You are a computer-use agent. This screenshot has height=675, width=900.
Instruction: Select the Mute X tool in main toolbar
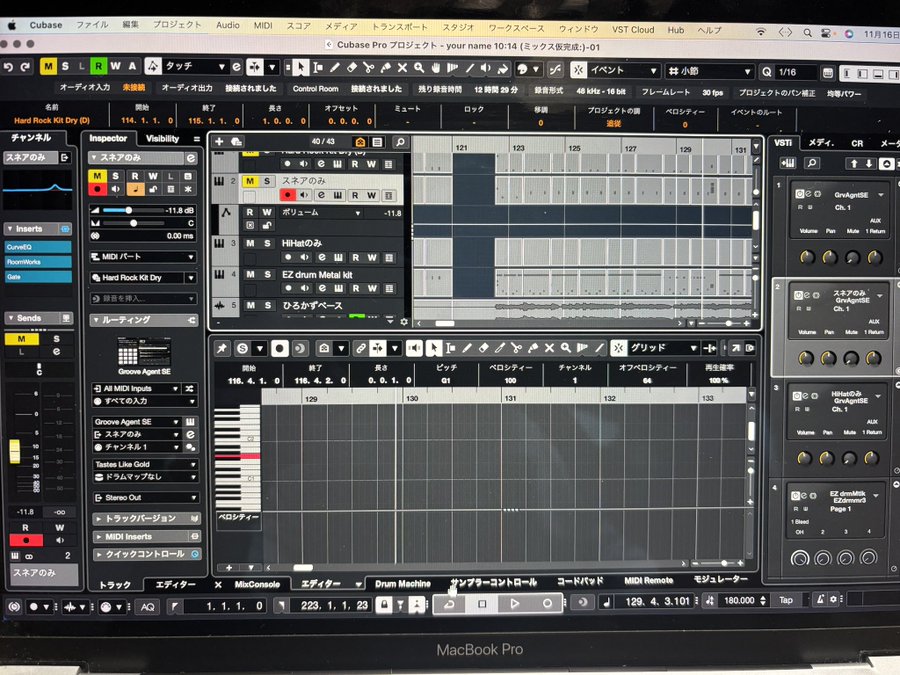402,68
